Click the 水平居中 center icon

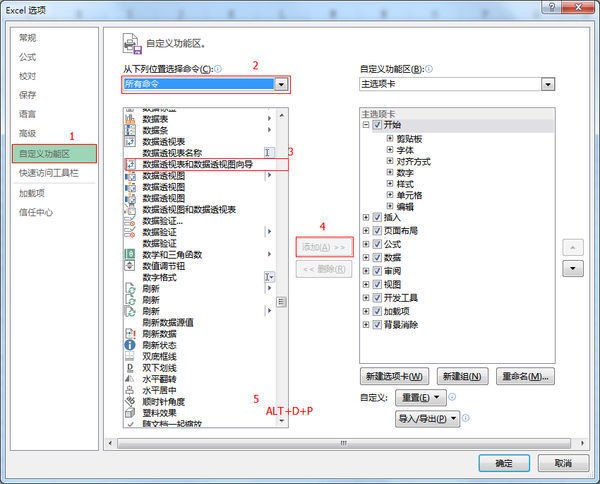[130, 390]
